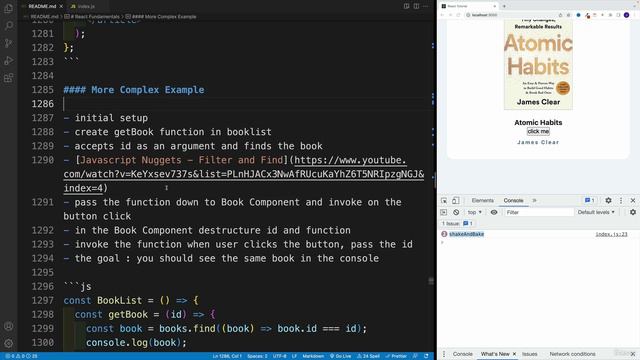The height and width of the screenshot is (360, 640).
Task: Open Console settings gear beside Default levels
Action: 633,212
